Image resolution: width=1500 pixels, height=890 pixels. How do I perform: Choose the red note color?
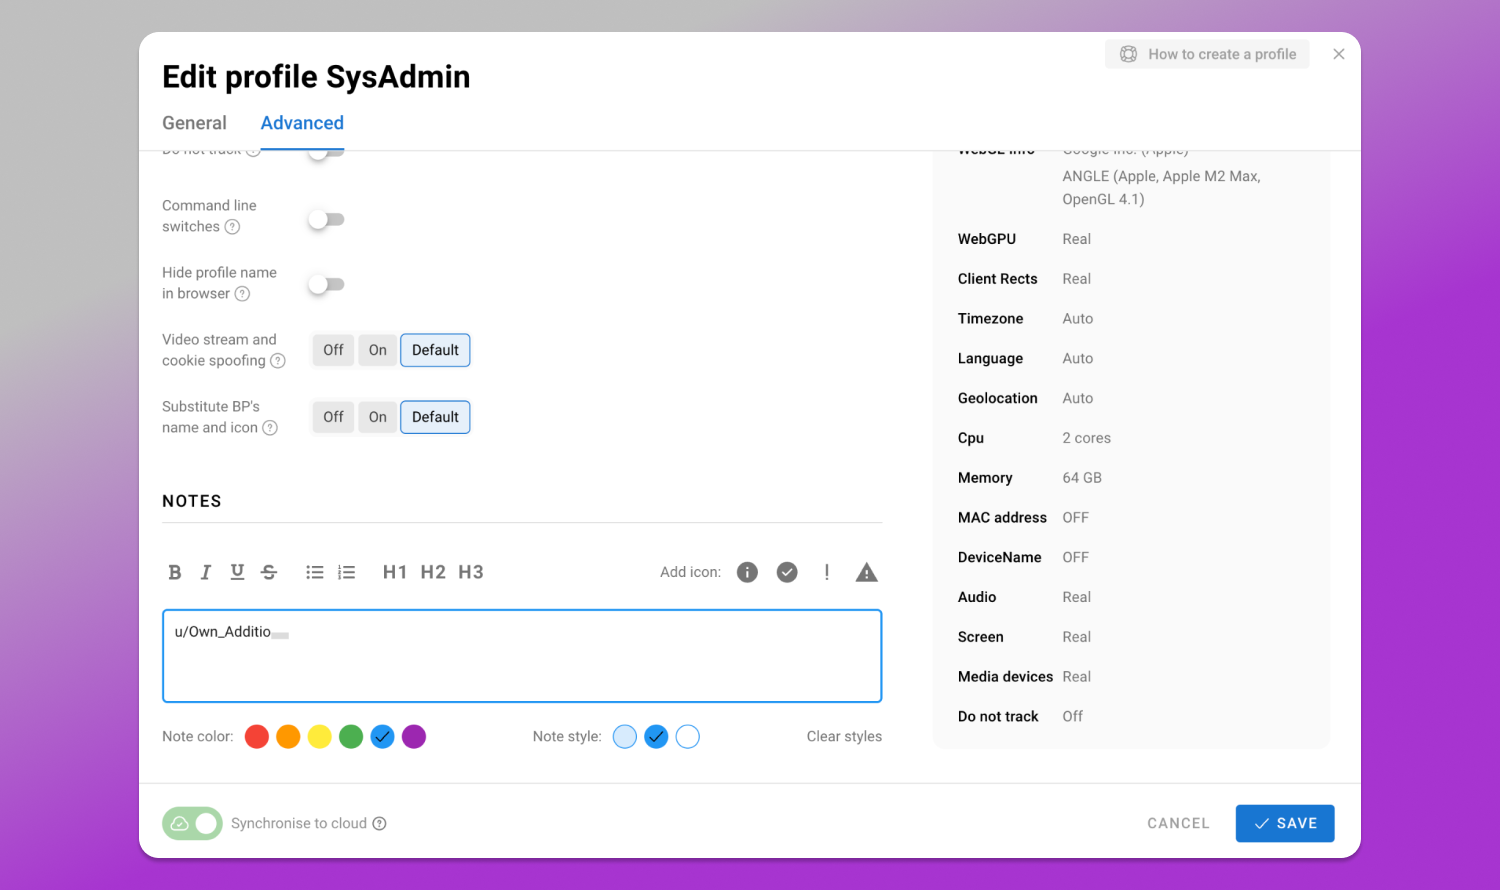point(257,737)
